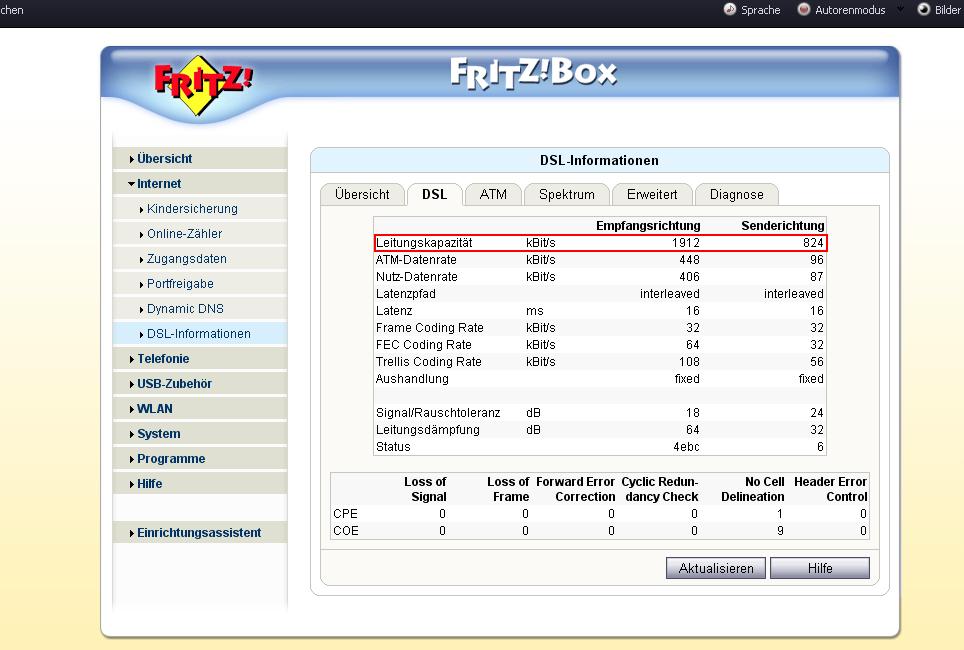This screenshot has width=964, height=650.
Task: Open the Kindersicherung sidebar link
Action: tap(192, 209)
